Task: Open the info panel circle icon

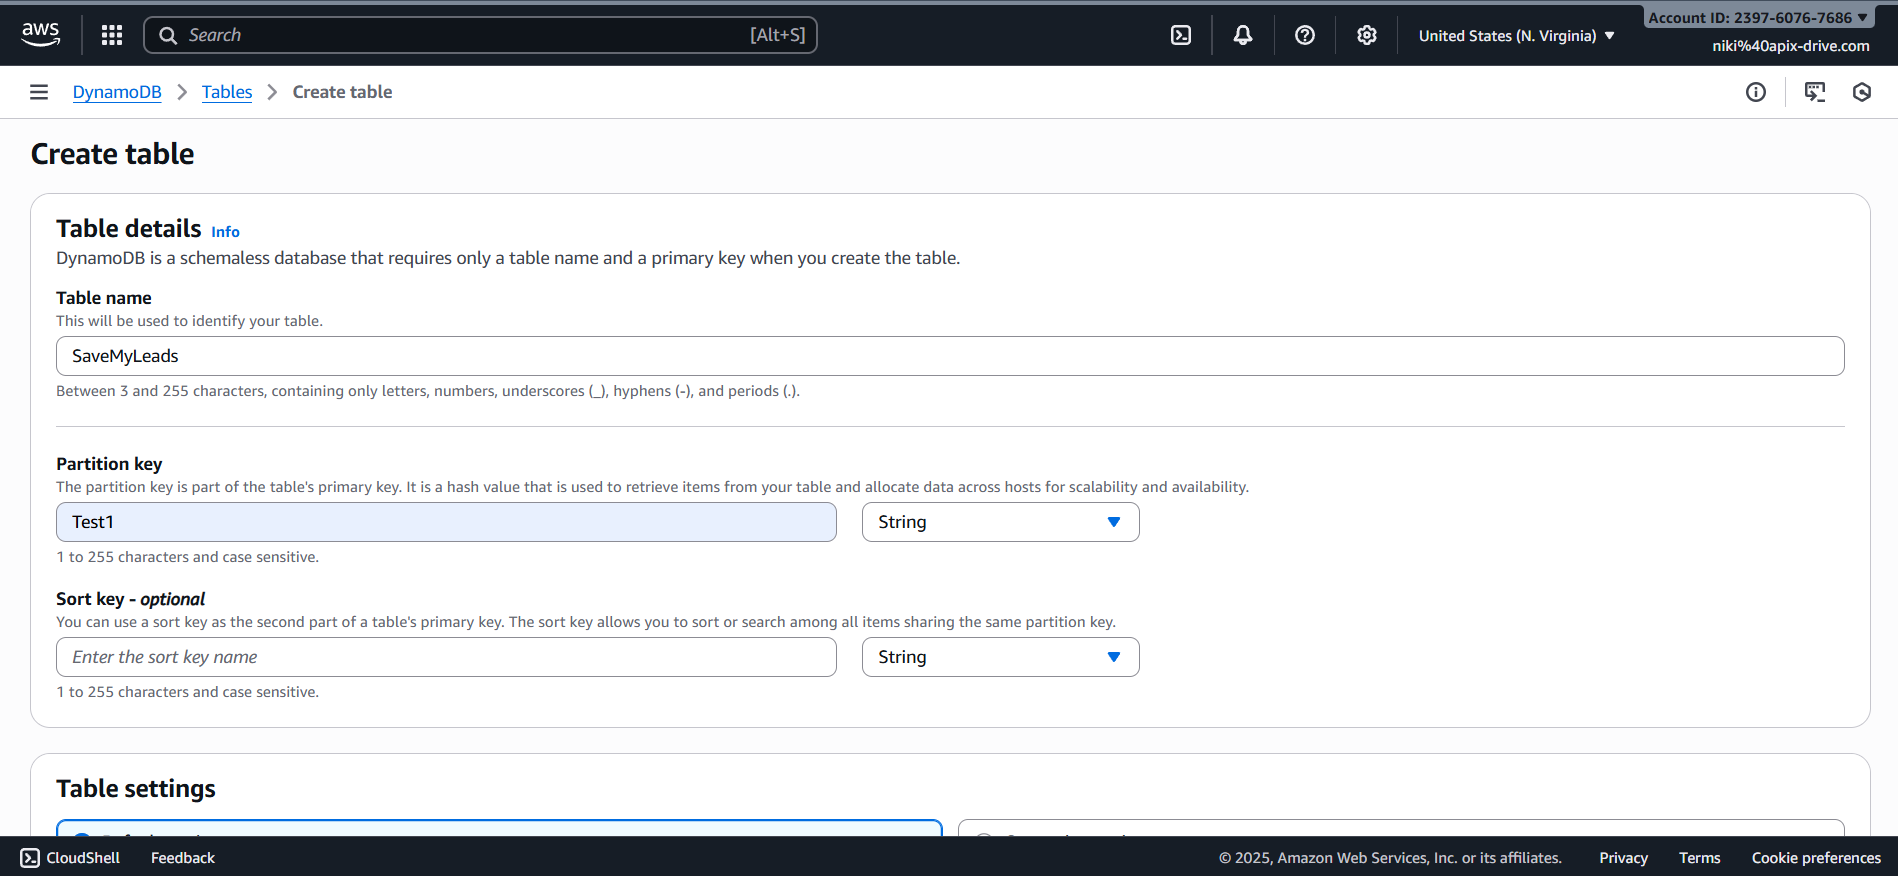Action: tap(1756, 92)
